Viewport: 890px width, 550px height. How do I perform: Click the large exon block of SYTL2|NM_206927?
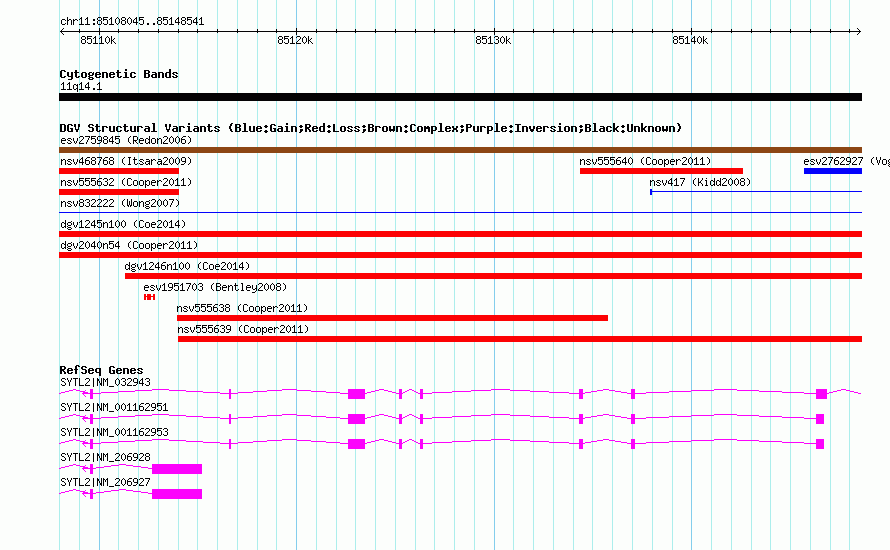[177, 494]
